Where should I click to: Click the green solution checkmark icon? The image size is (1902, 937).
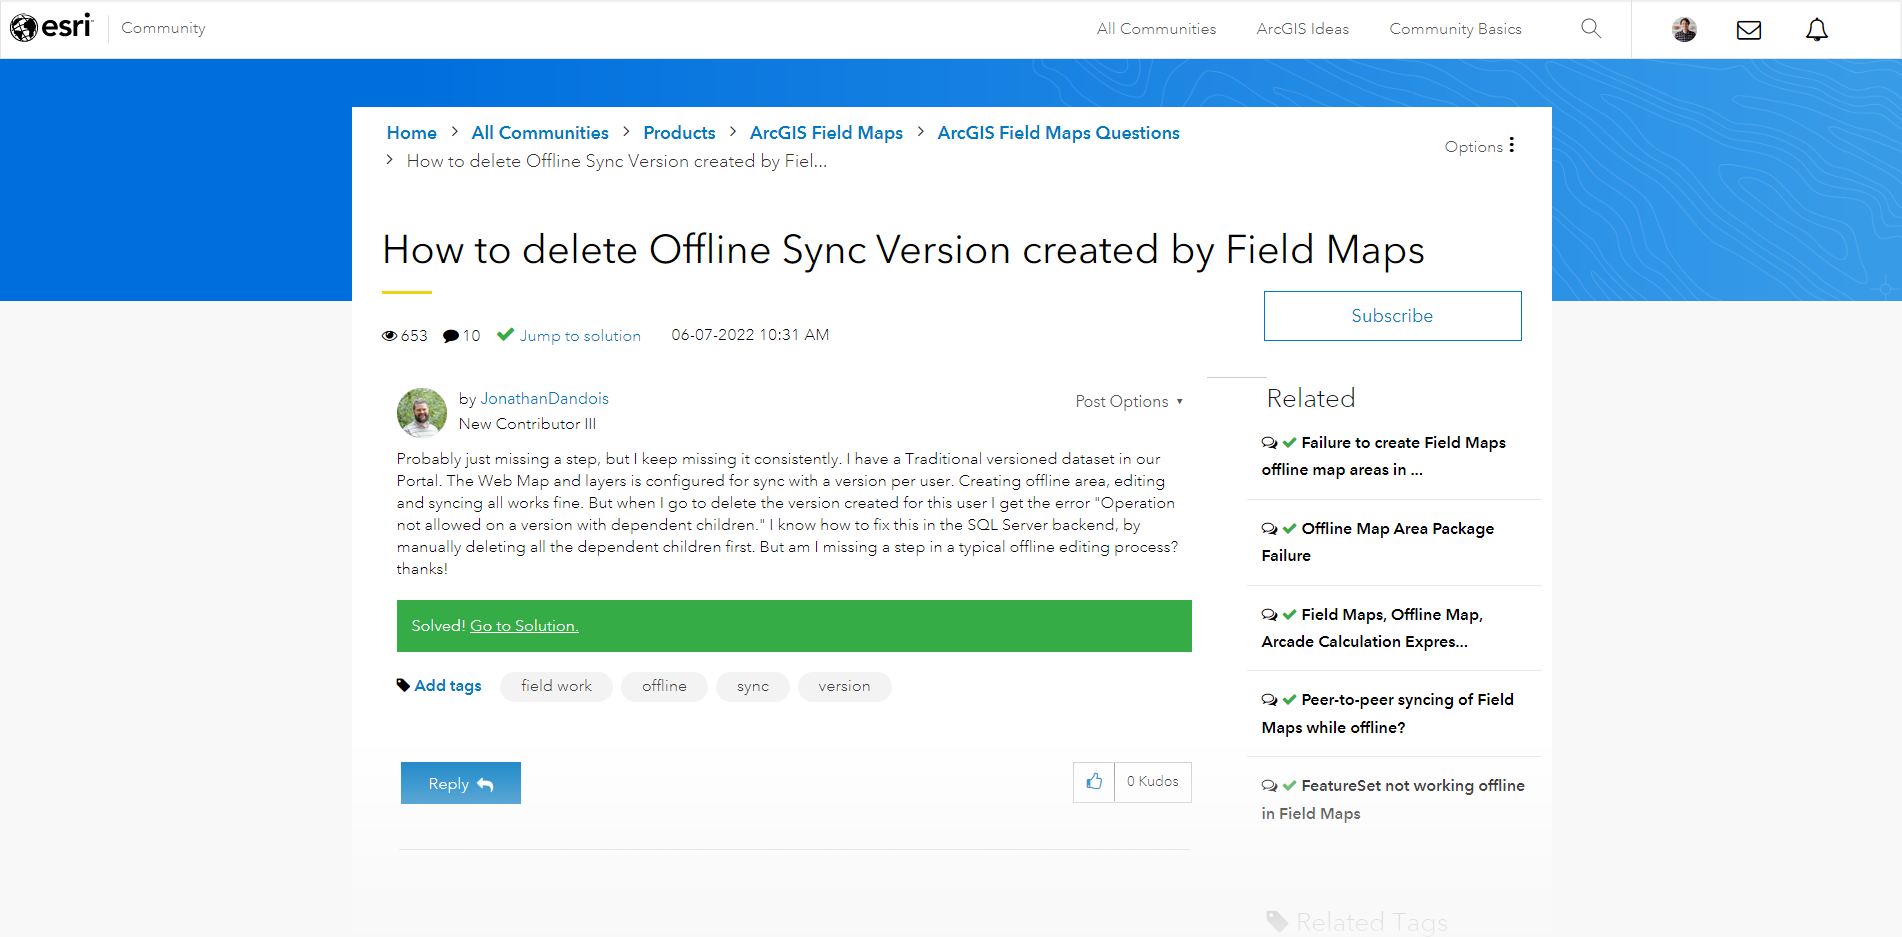[505, 334]
